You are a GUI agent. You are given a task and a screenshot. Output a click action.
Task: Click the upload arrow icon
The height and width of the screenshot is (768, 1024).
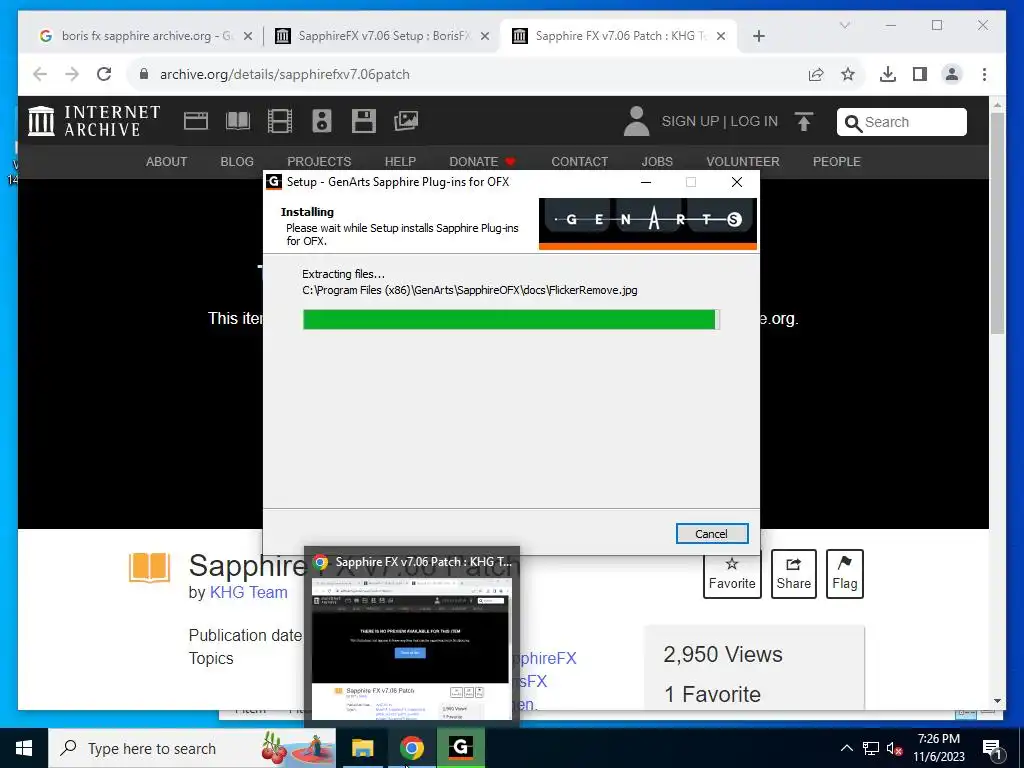point(804,121)
